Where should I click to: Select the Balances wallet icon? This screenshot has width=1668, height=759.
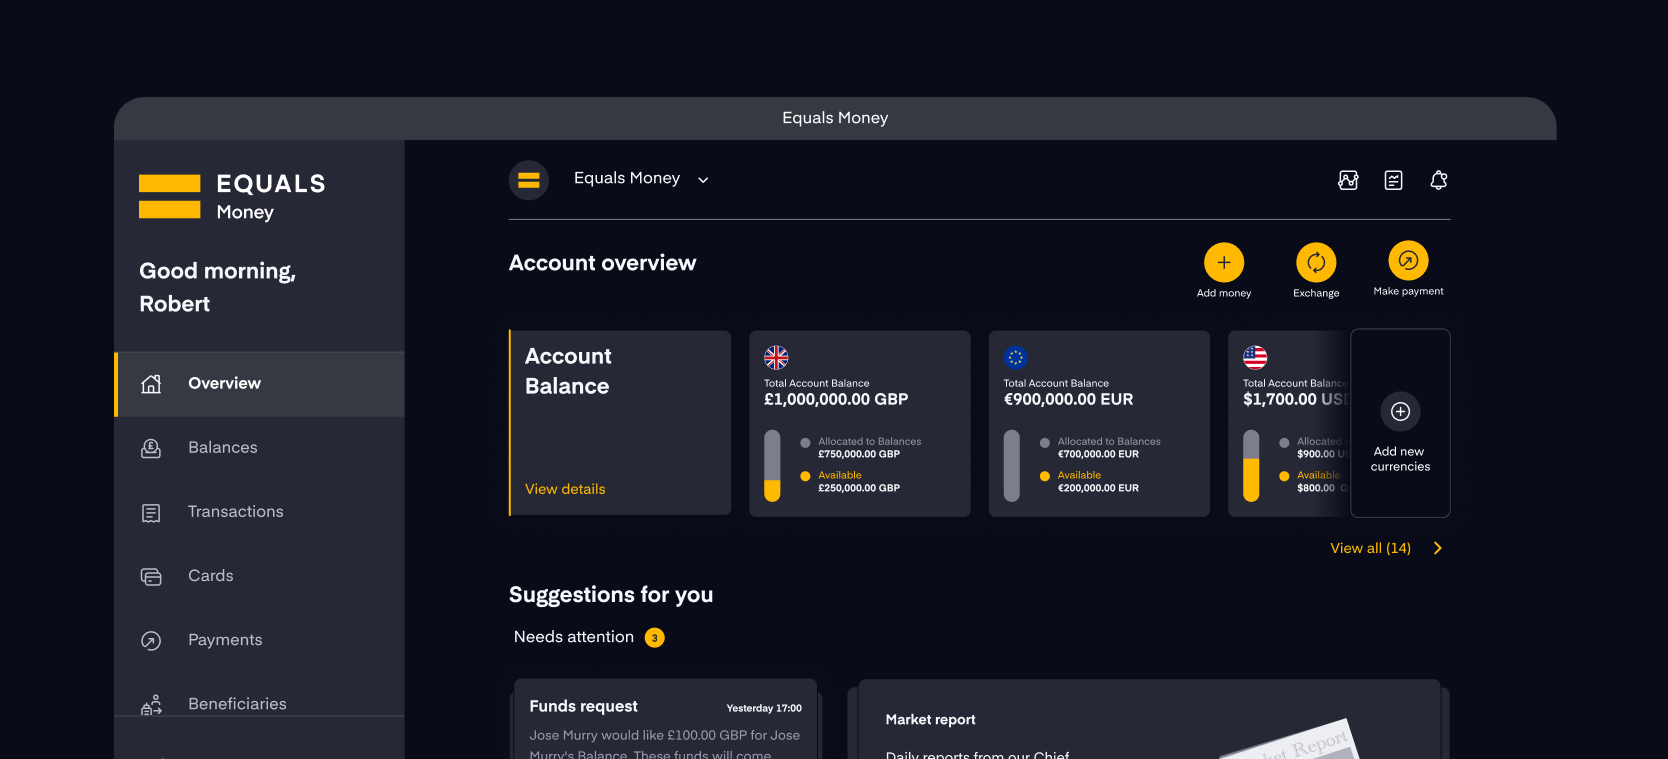(151, 448)
